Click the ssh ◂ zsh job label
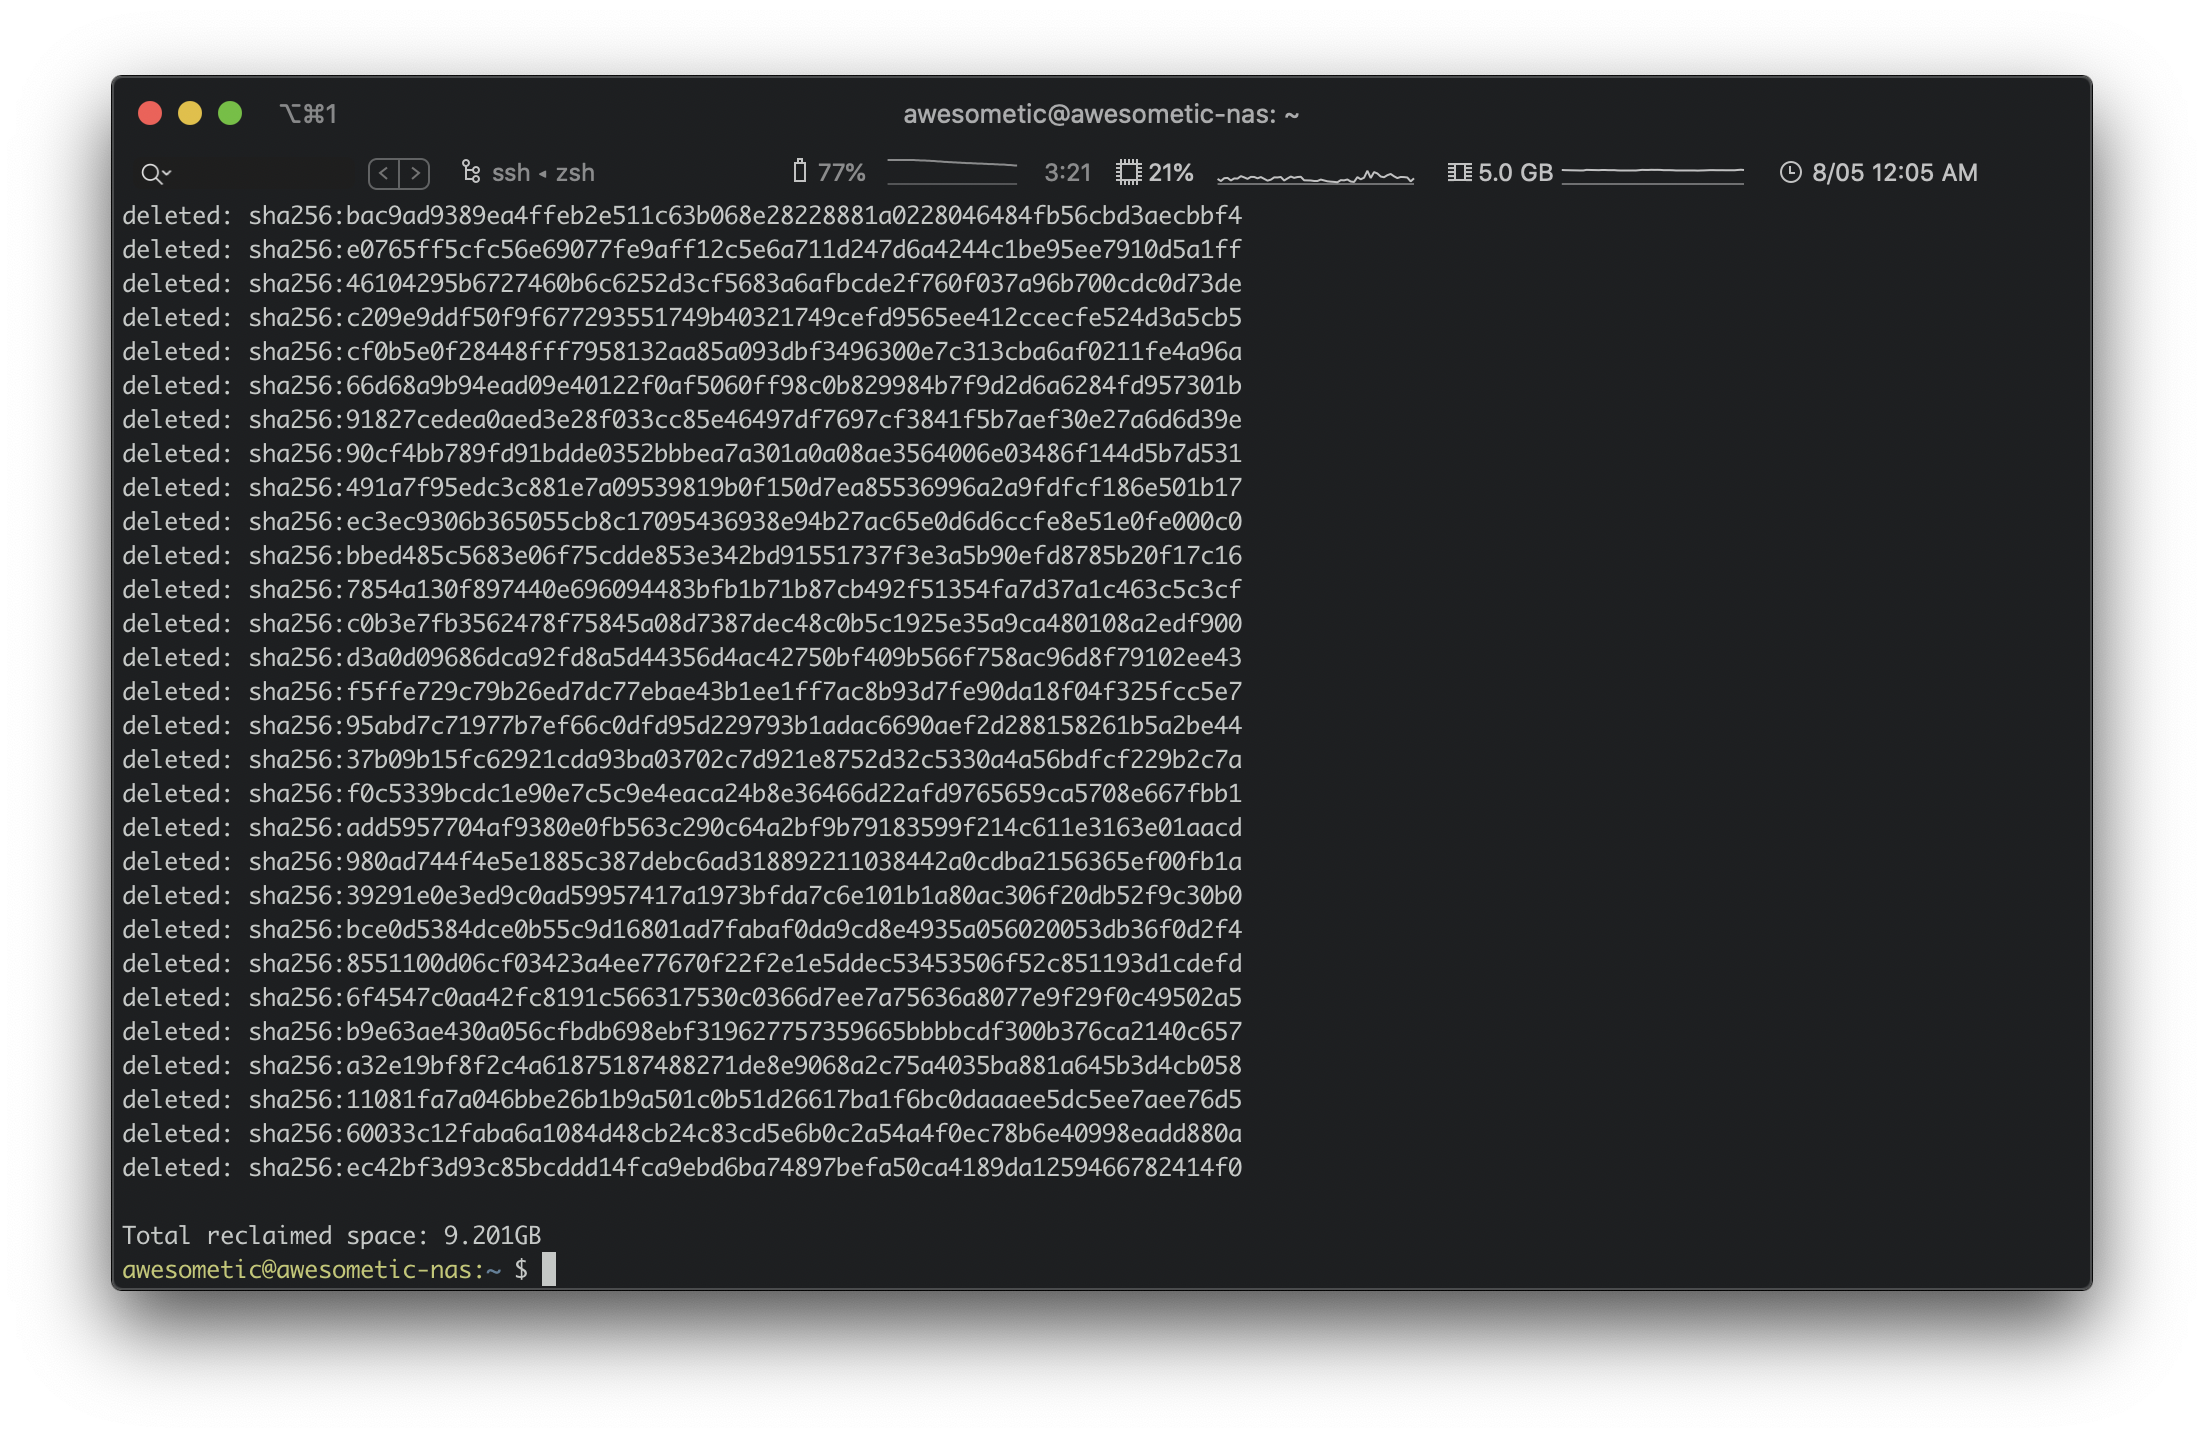2204x1438 pixels. coord(543,173)
